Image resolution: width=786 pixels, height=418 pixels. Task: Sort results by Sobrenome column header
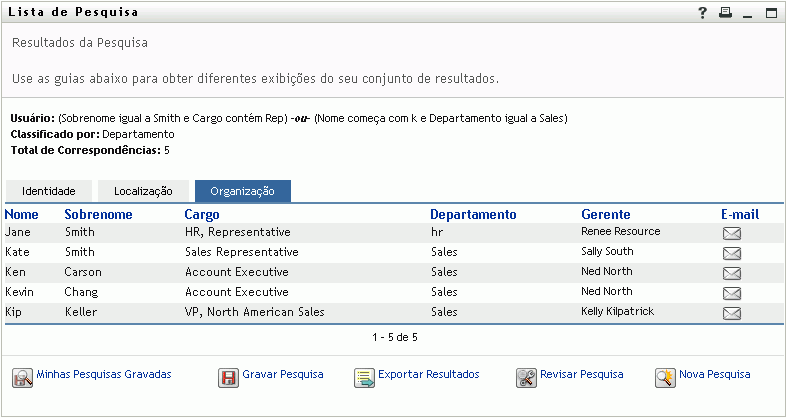[98, 214]
